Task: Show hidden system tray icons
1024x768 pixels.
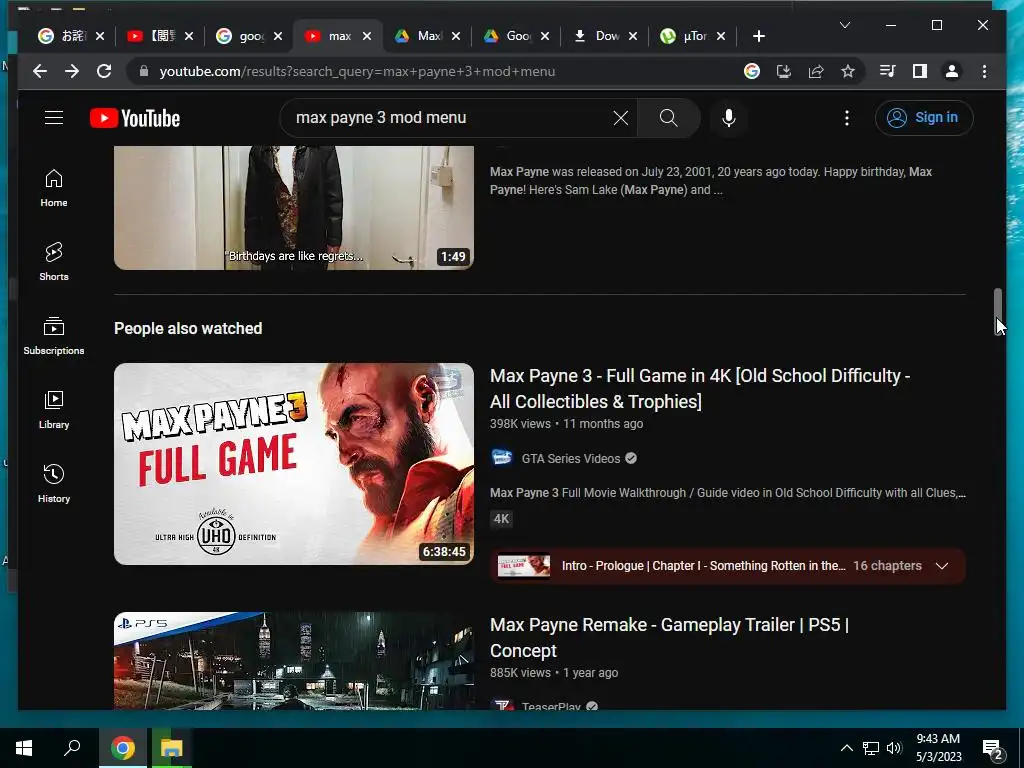Action: click(x=846, y=748)
